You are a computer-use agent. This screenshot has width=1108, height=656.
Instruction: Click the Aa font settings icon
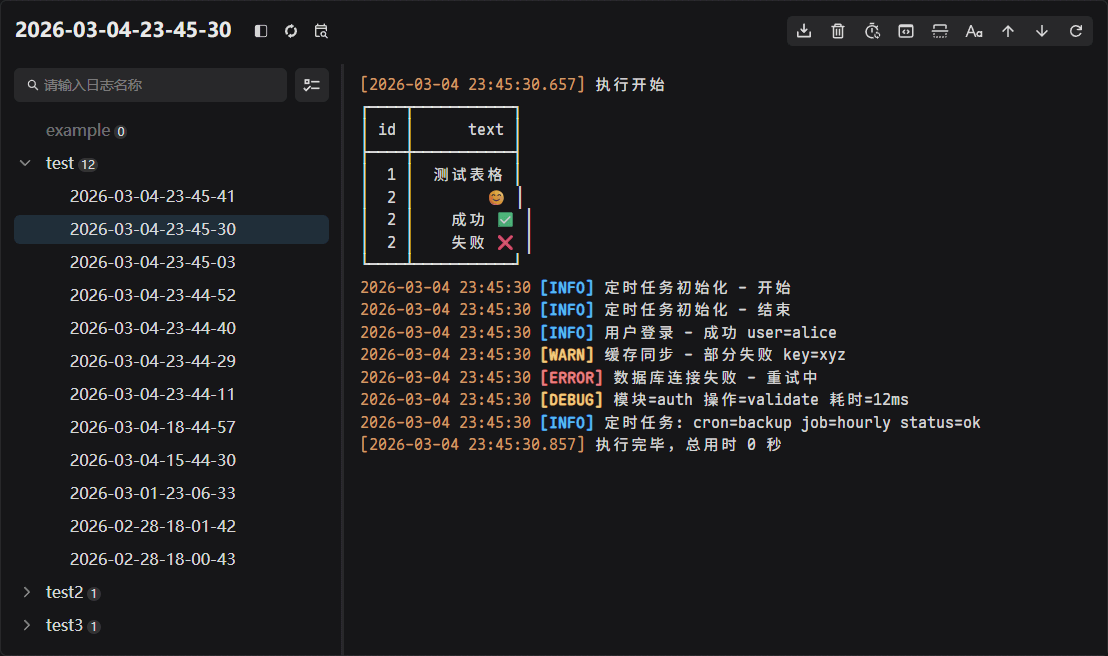pyautogui.click(x=973, y=31)
